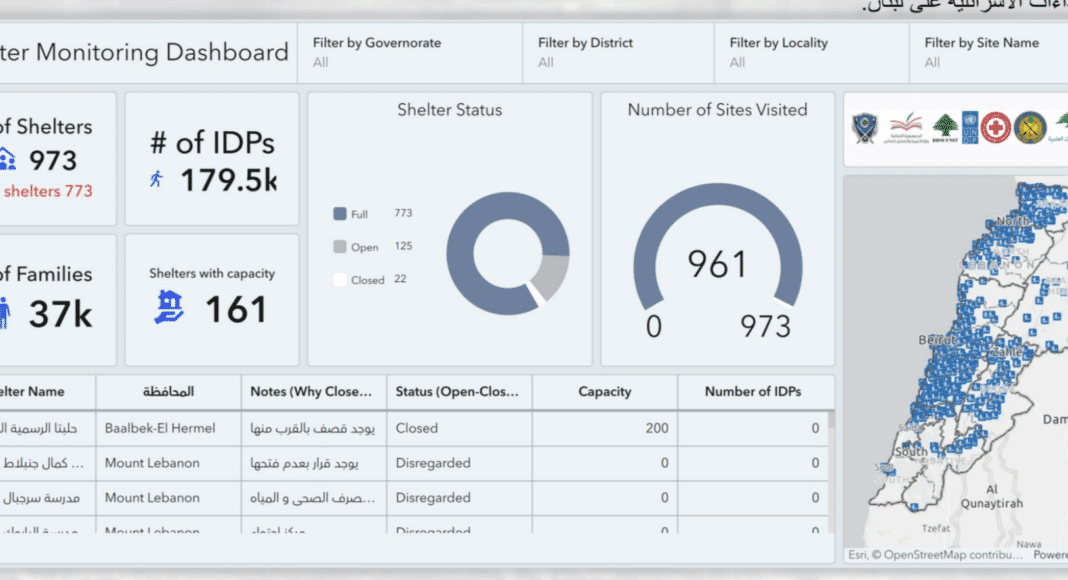The width and height of the screenshot is (1068, 580).
Task: Click the blue shield emblem logo
Action: (863, 128)
